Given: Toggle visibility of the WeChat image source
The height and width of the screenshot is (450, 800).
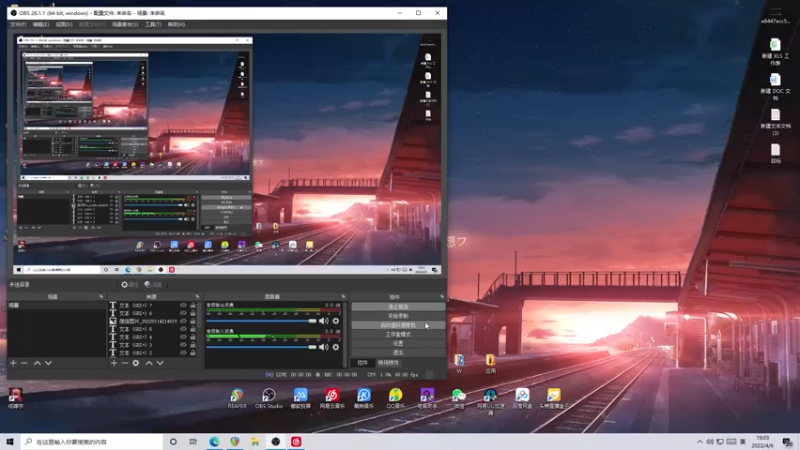Looking at the screenshot, I should click(183, 321).
